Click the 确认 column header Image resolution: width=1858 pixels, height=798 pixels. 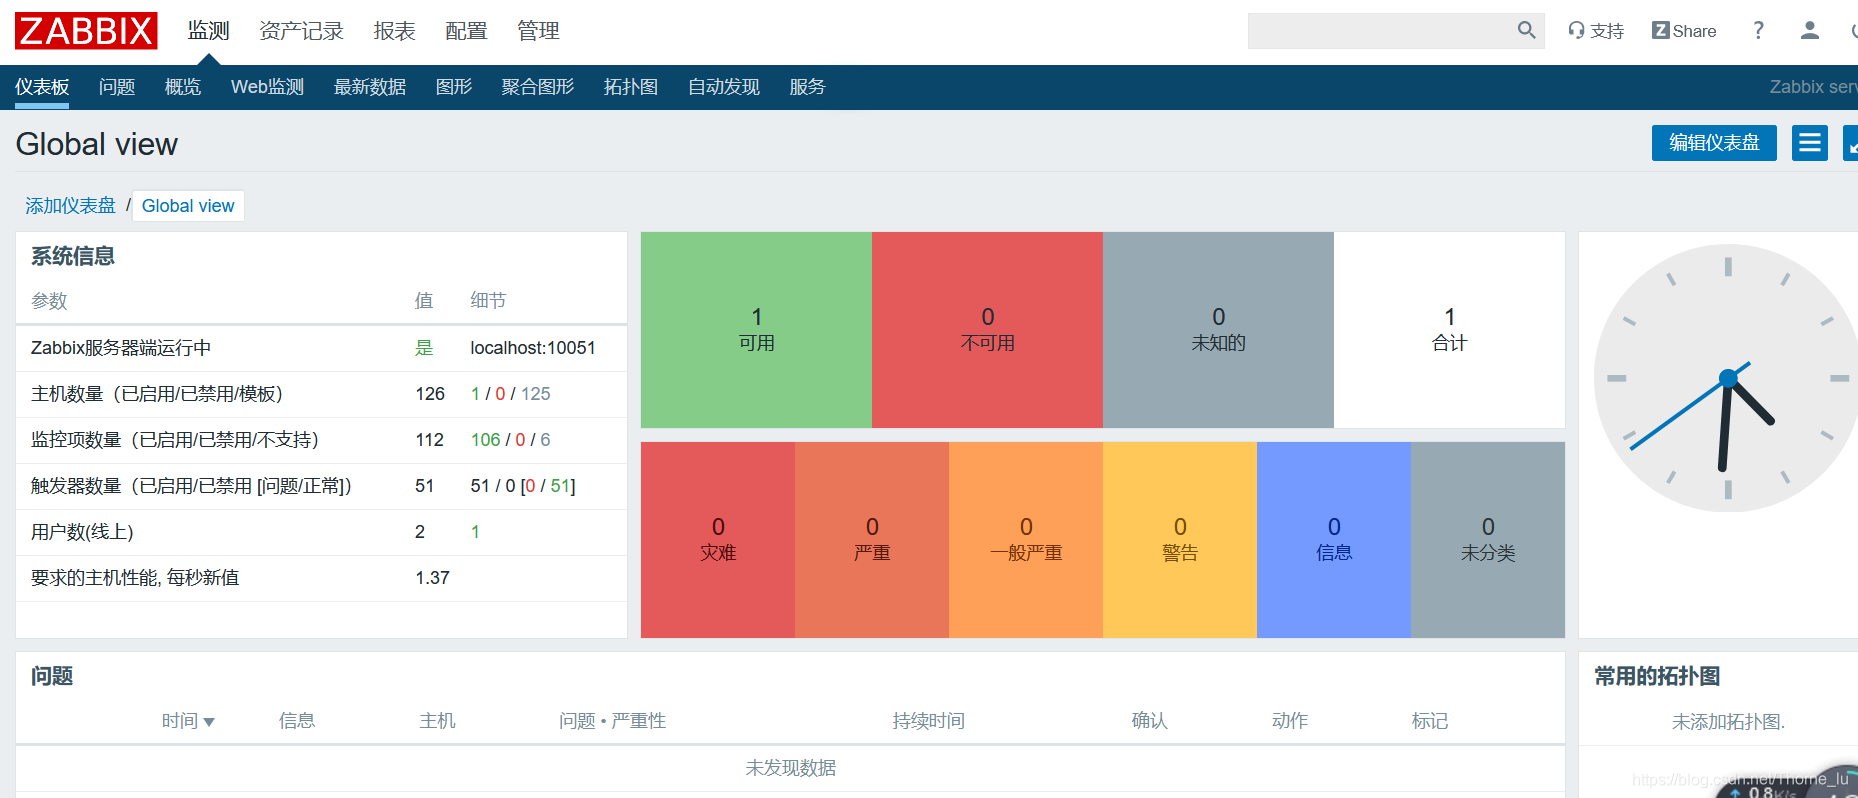coord(1149,721)
